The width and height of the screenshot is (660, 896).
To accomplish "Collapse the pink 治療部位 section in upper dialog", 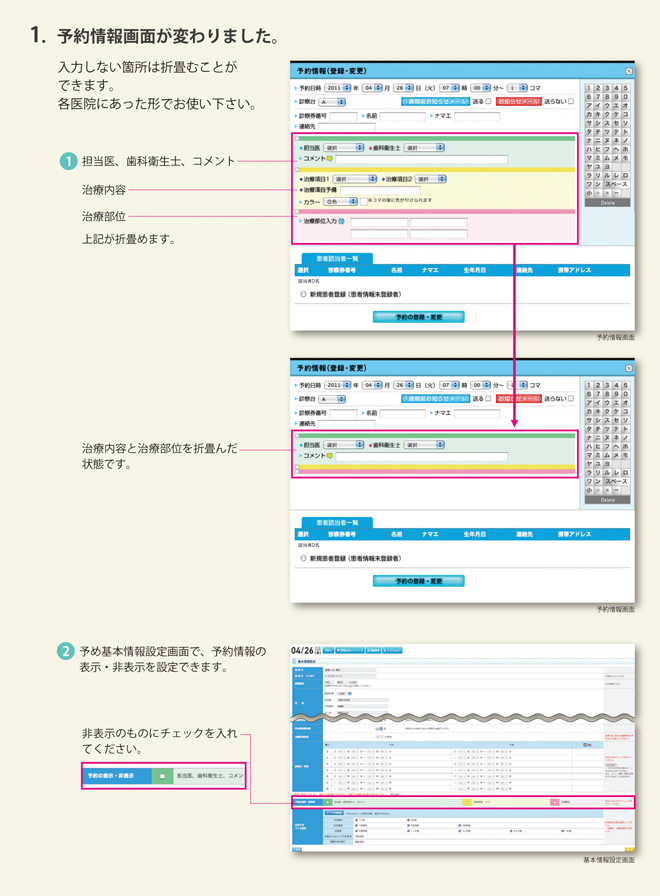I will click(297, 211).
